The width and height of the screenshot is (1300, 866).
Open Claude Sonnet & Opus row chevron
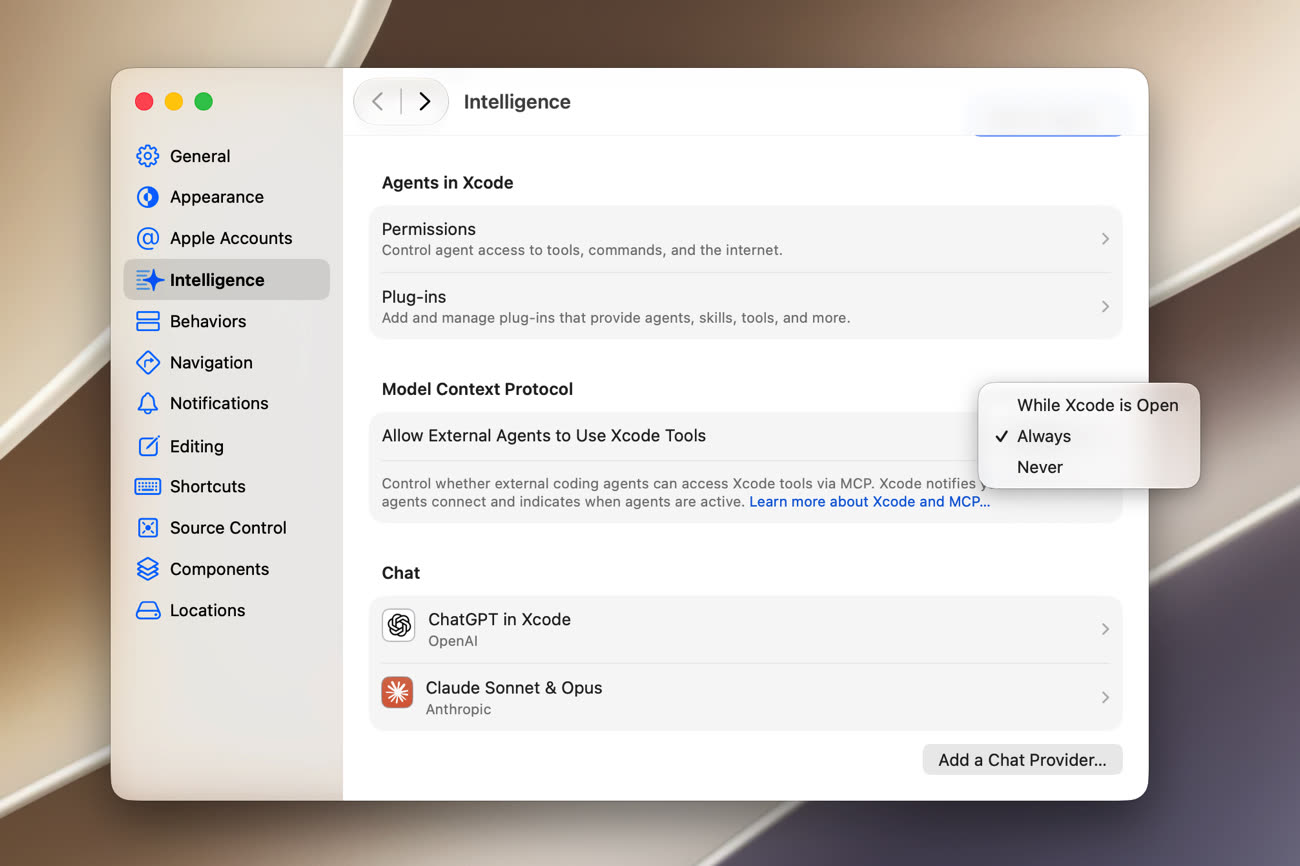pyautogui.click(x=1105, y=697)
